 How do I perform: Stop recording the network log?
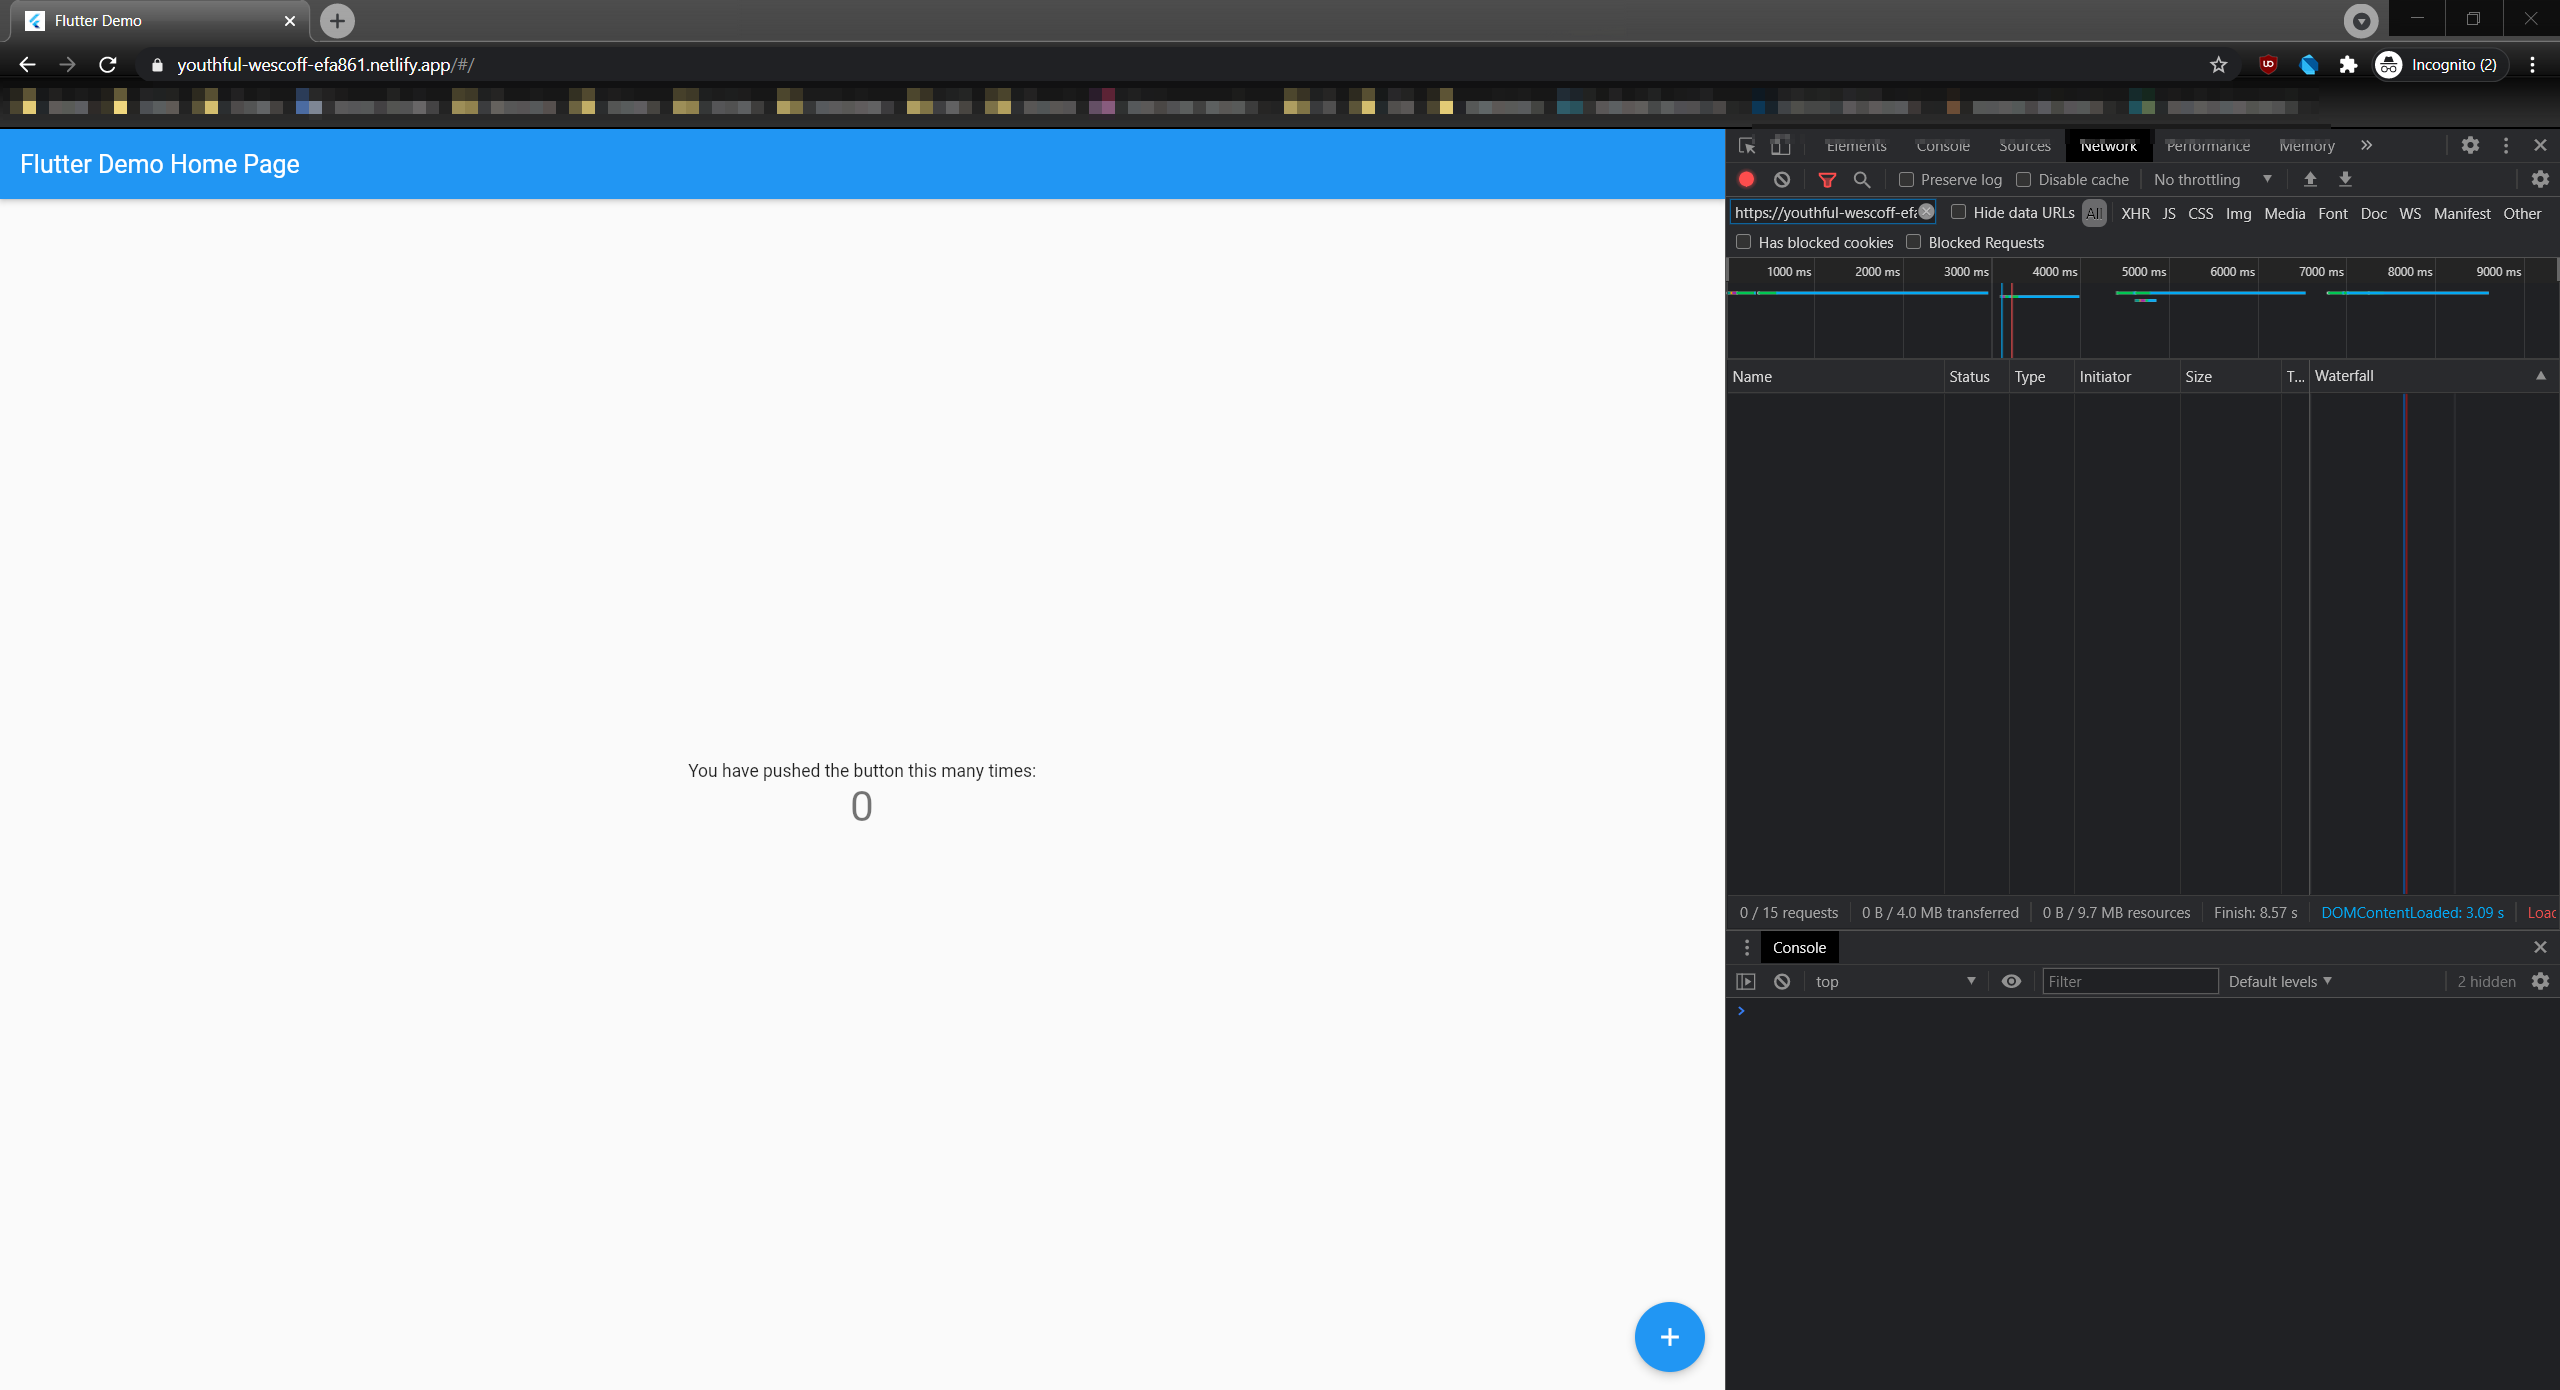1747,179
